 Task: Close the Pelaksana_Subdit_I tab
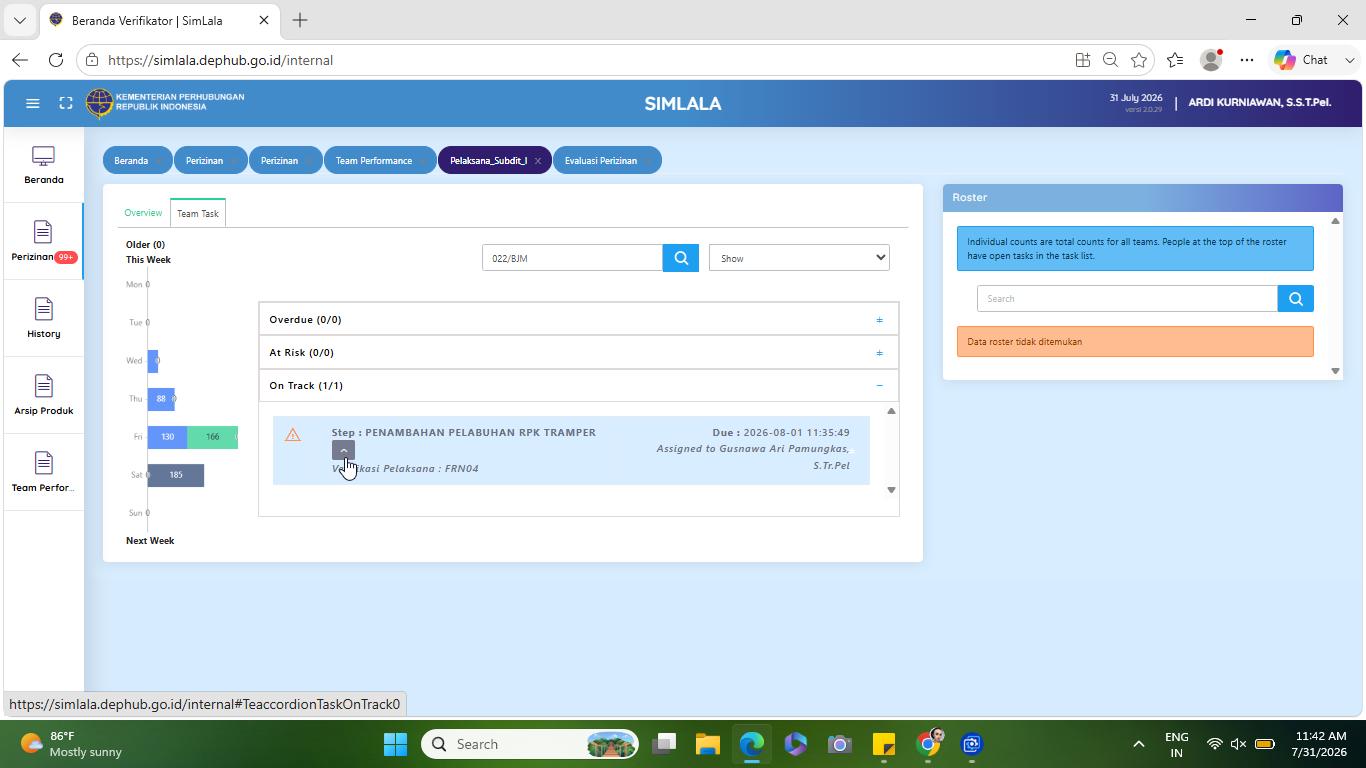[537, 161]
